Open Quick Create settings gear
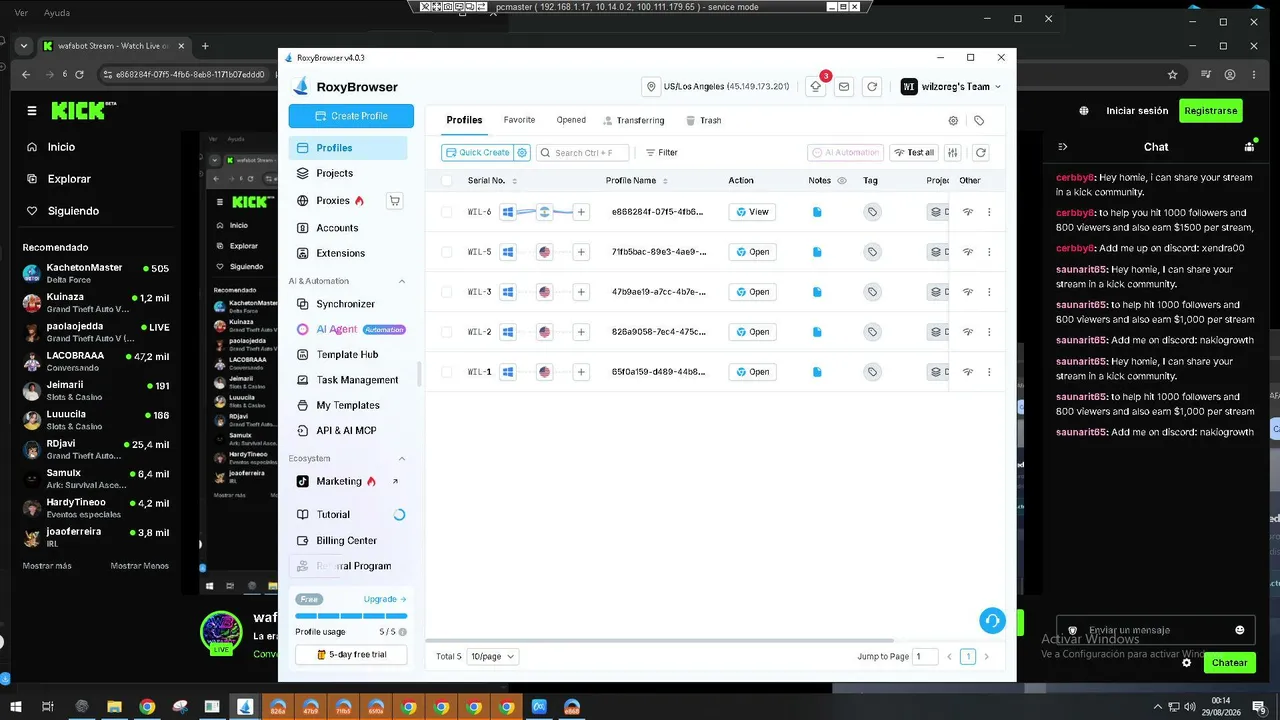 click(x=522, y=152)
